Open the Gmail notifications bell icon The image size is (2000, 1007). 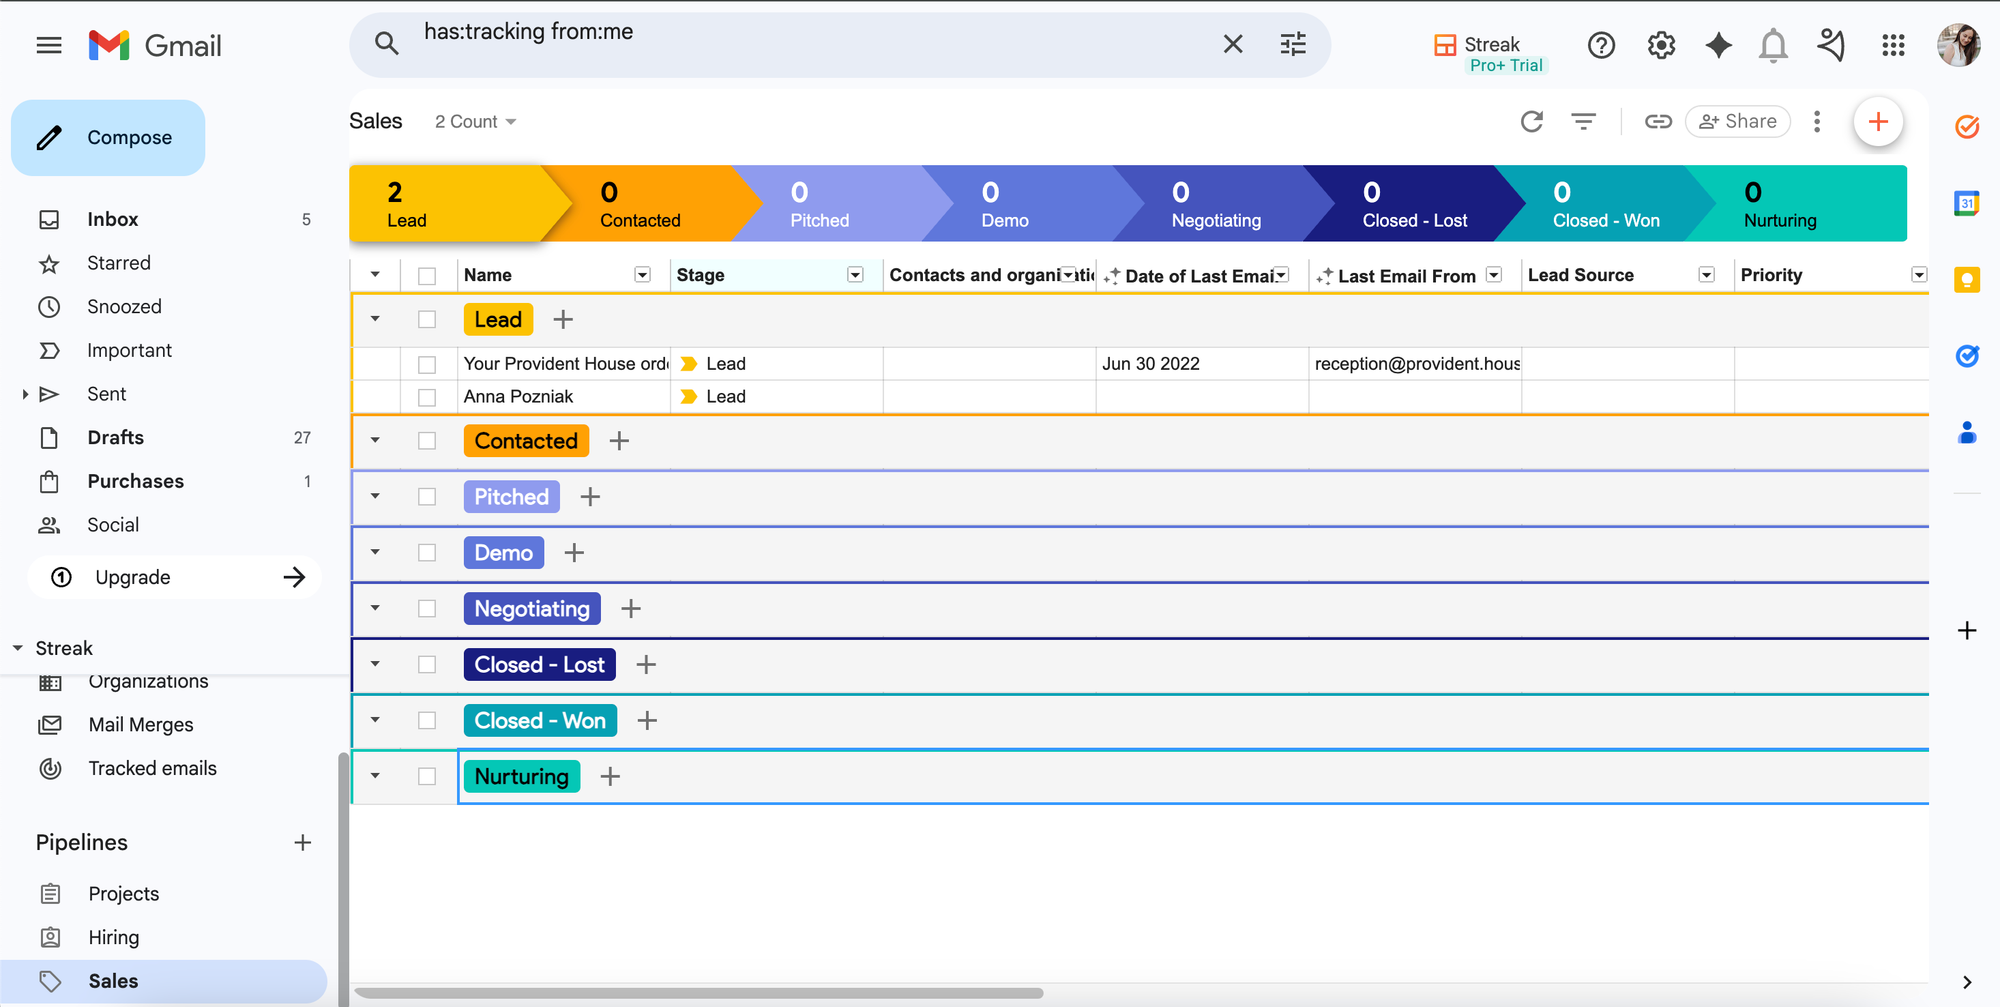tap(1773, 45)
